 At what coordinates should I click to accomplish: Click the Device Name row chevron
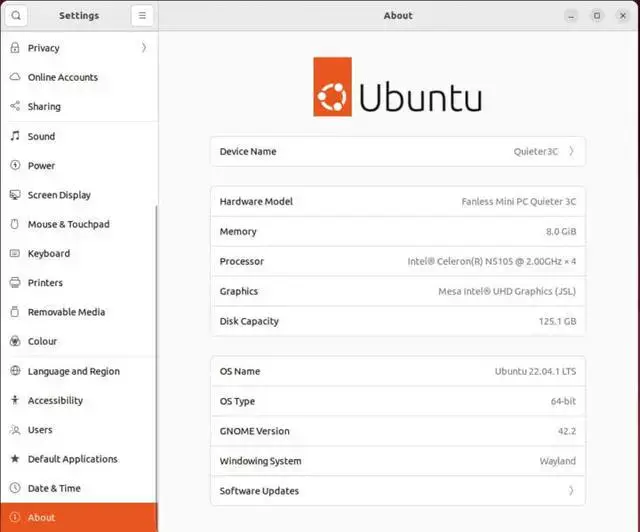(571, 151)
